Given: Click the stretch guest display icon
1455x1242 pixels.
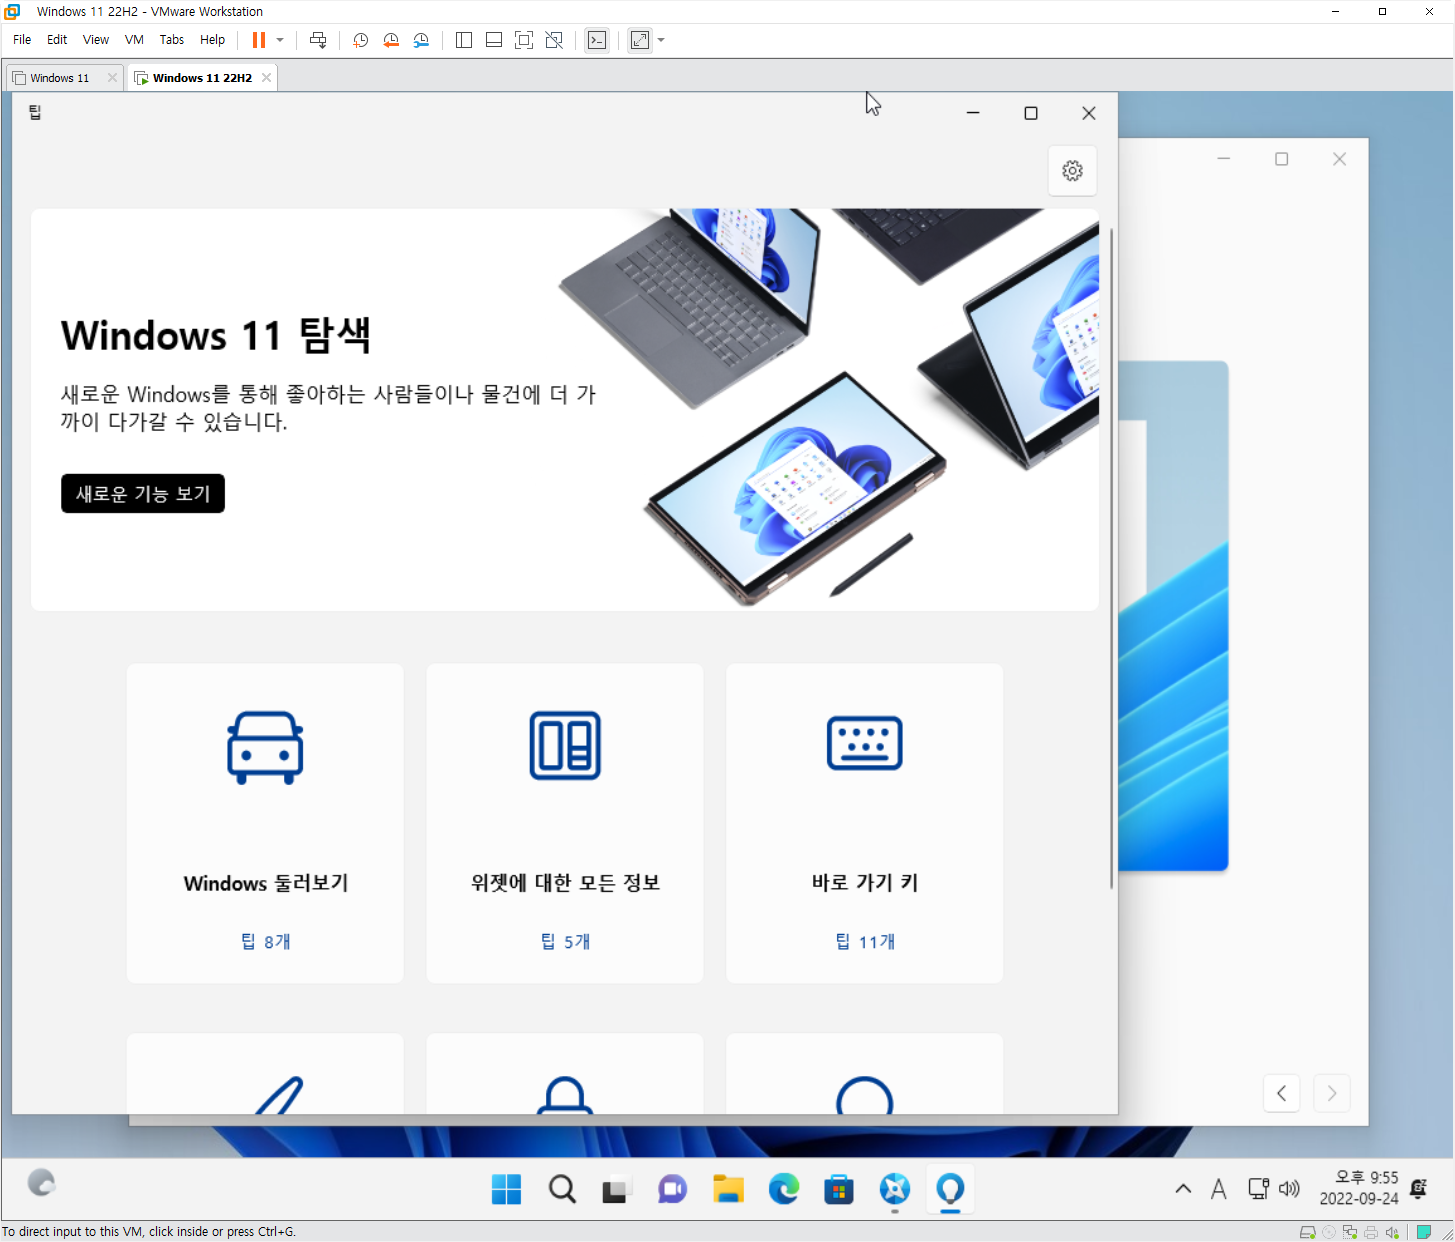Looking at the screenshot, I should pyautogui.click(x=640, y=40).
